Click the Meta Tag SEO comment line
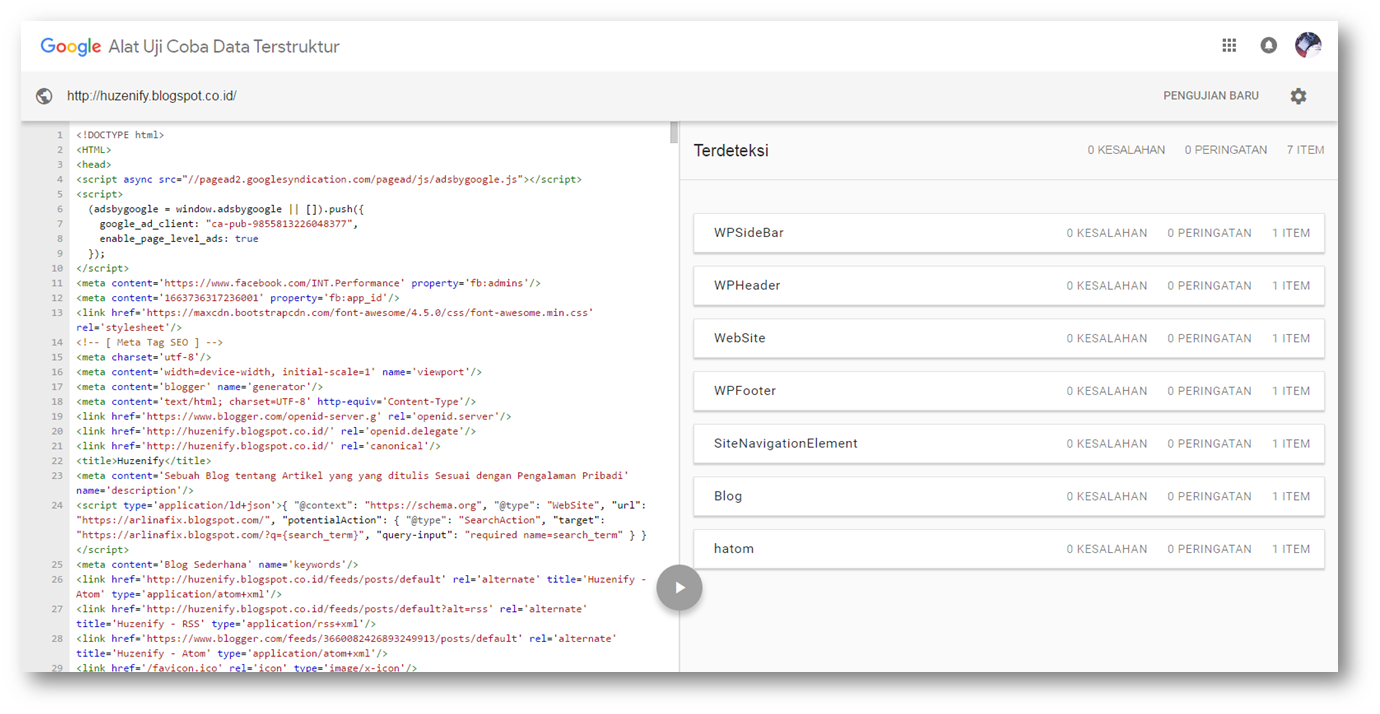The height and width of the screenshot is (714, 1380). [x=150, y=342]
